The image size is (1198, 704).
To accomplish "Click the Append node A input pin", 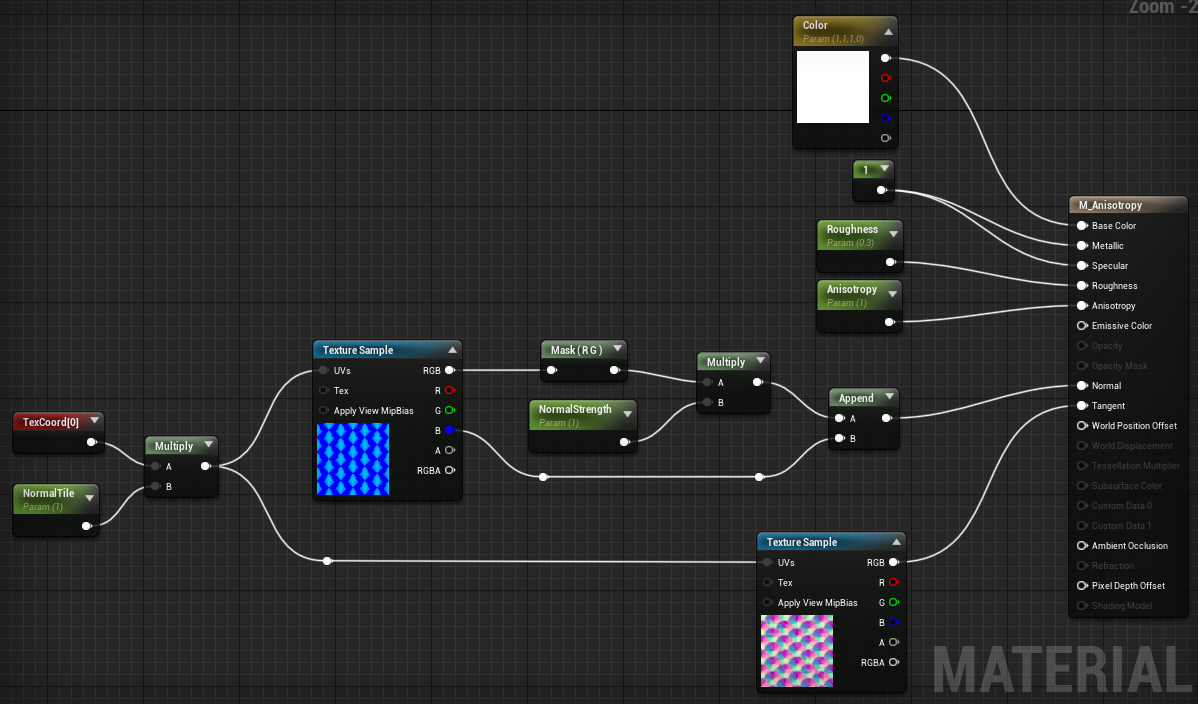I will click(x=840, y=418).
